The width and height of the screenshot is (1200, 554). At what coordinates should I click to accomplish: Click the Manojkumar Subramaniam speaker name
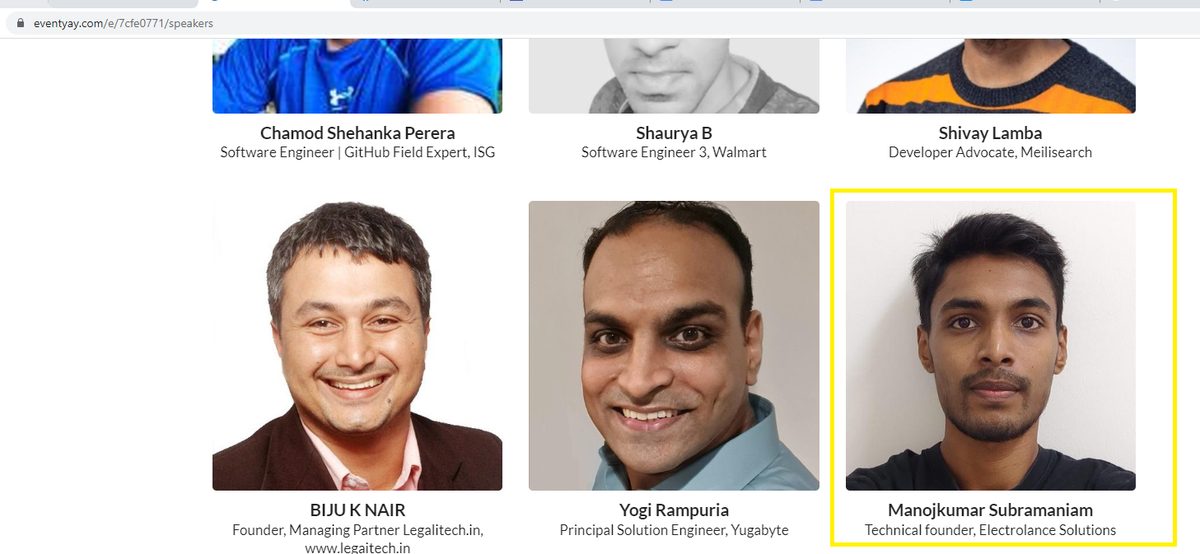(991, 510)
